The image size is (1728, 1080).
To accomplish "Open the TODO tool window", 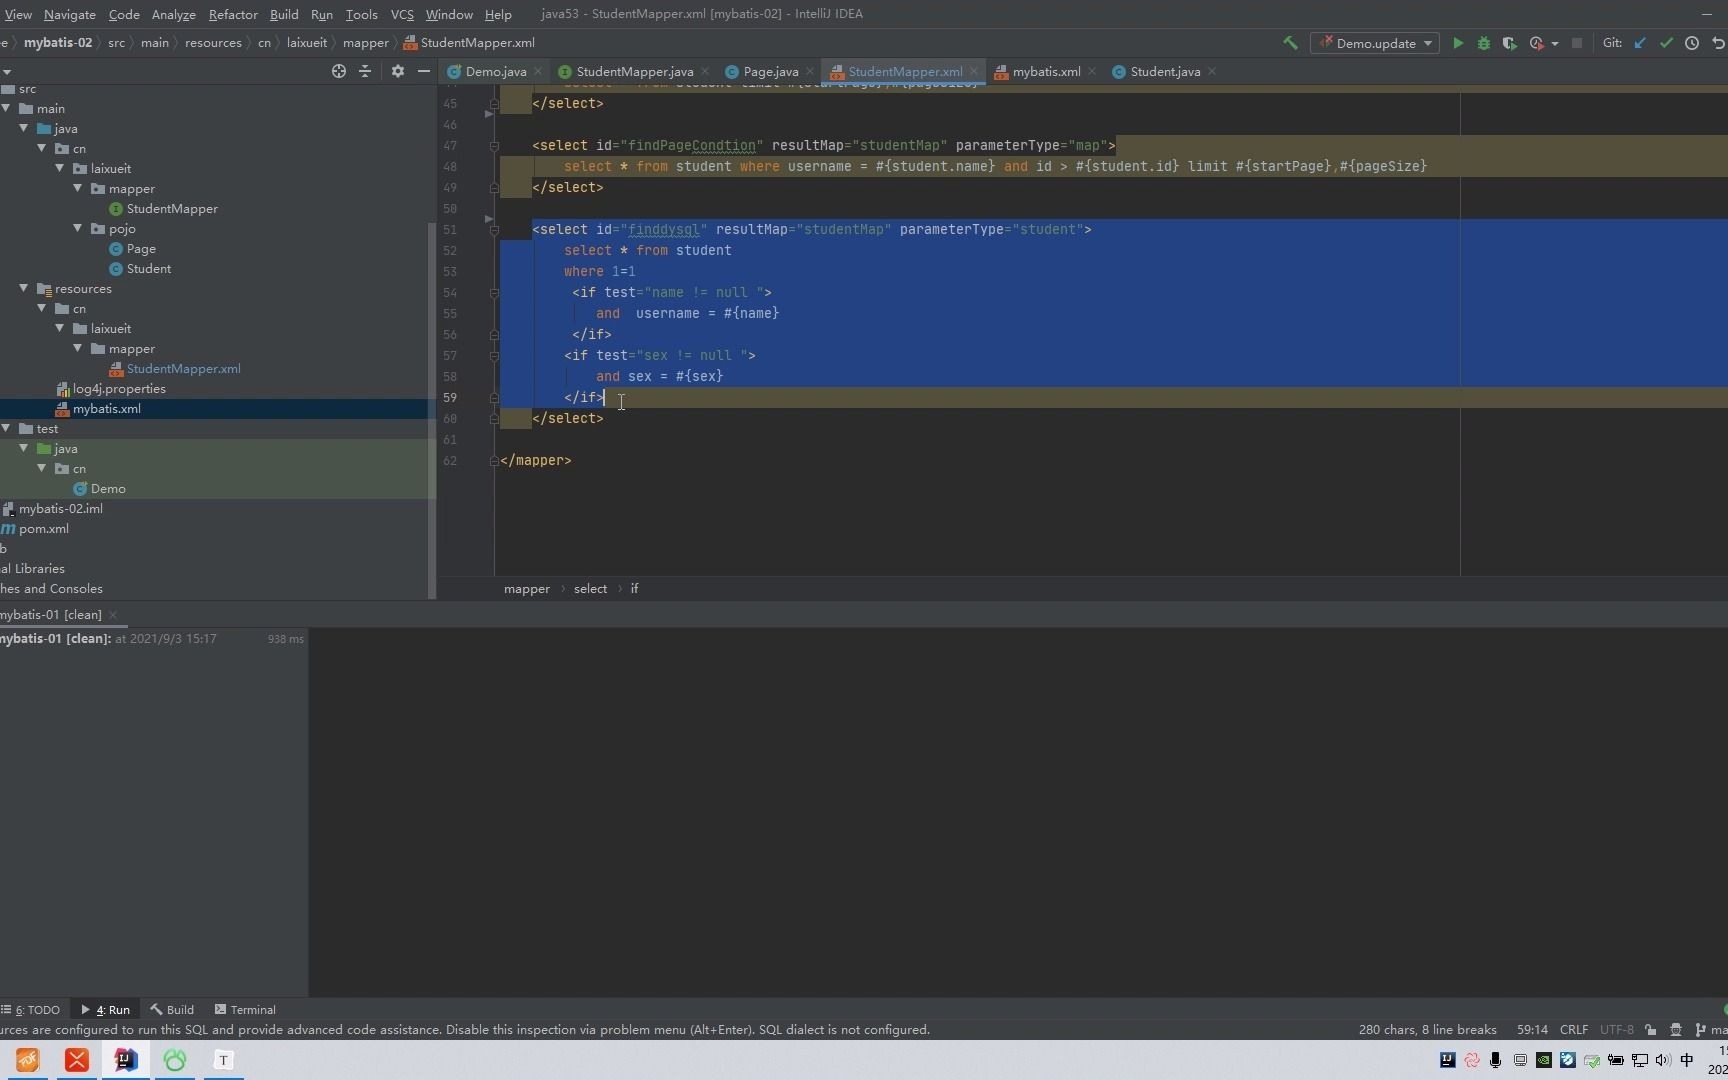I will click(31, 1009).
